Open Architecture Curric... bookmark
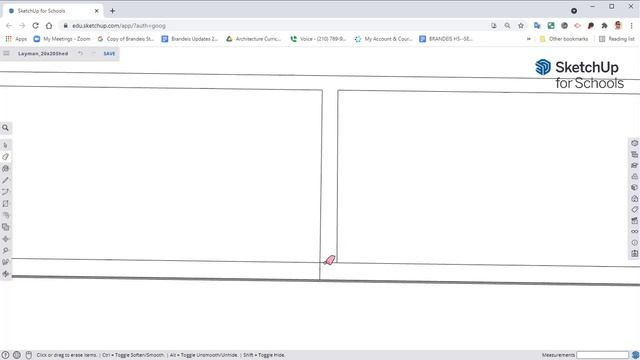This screenshot has width=640, height=360. click(253, 39)
